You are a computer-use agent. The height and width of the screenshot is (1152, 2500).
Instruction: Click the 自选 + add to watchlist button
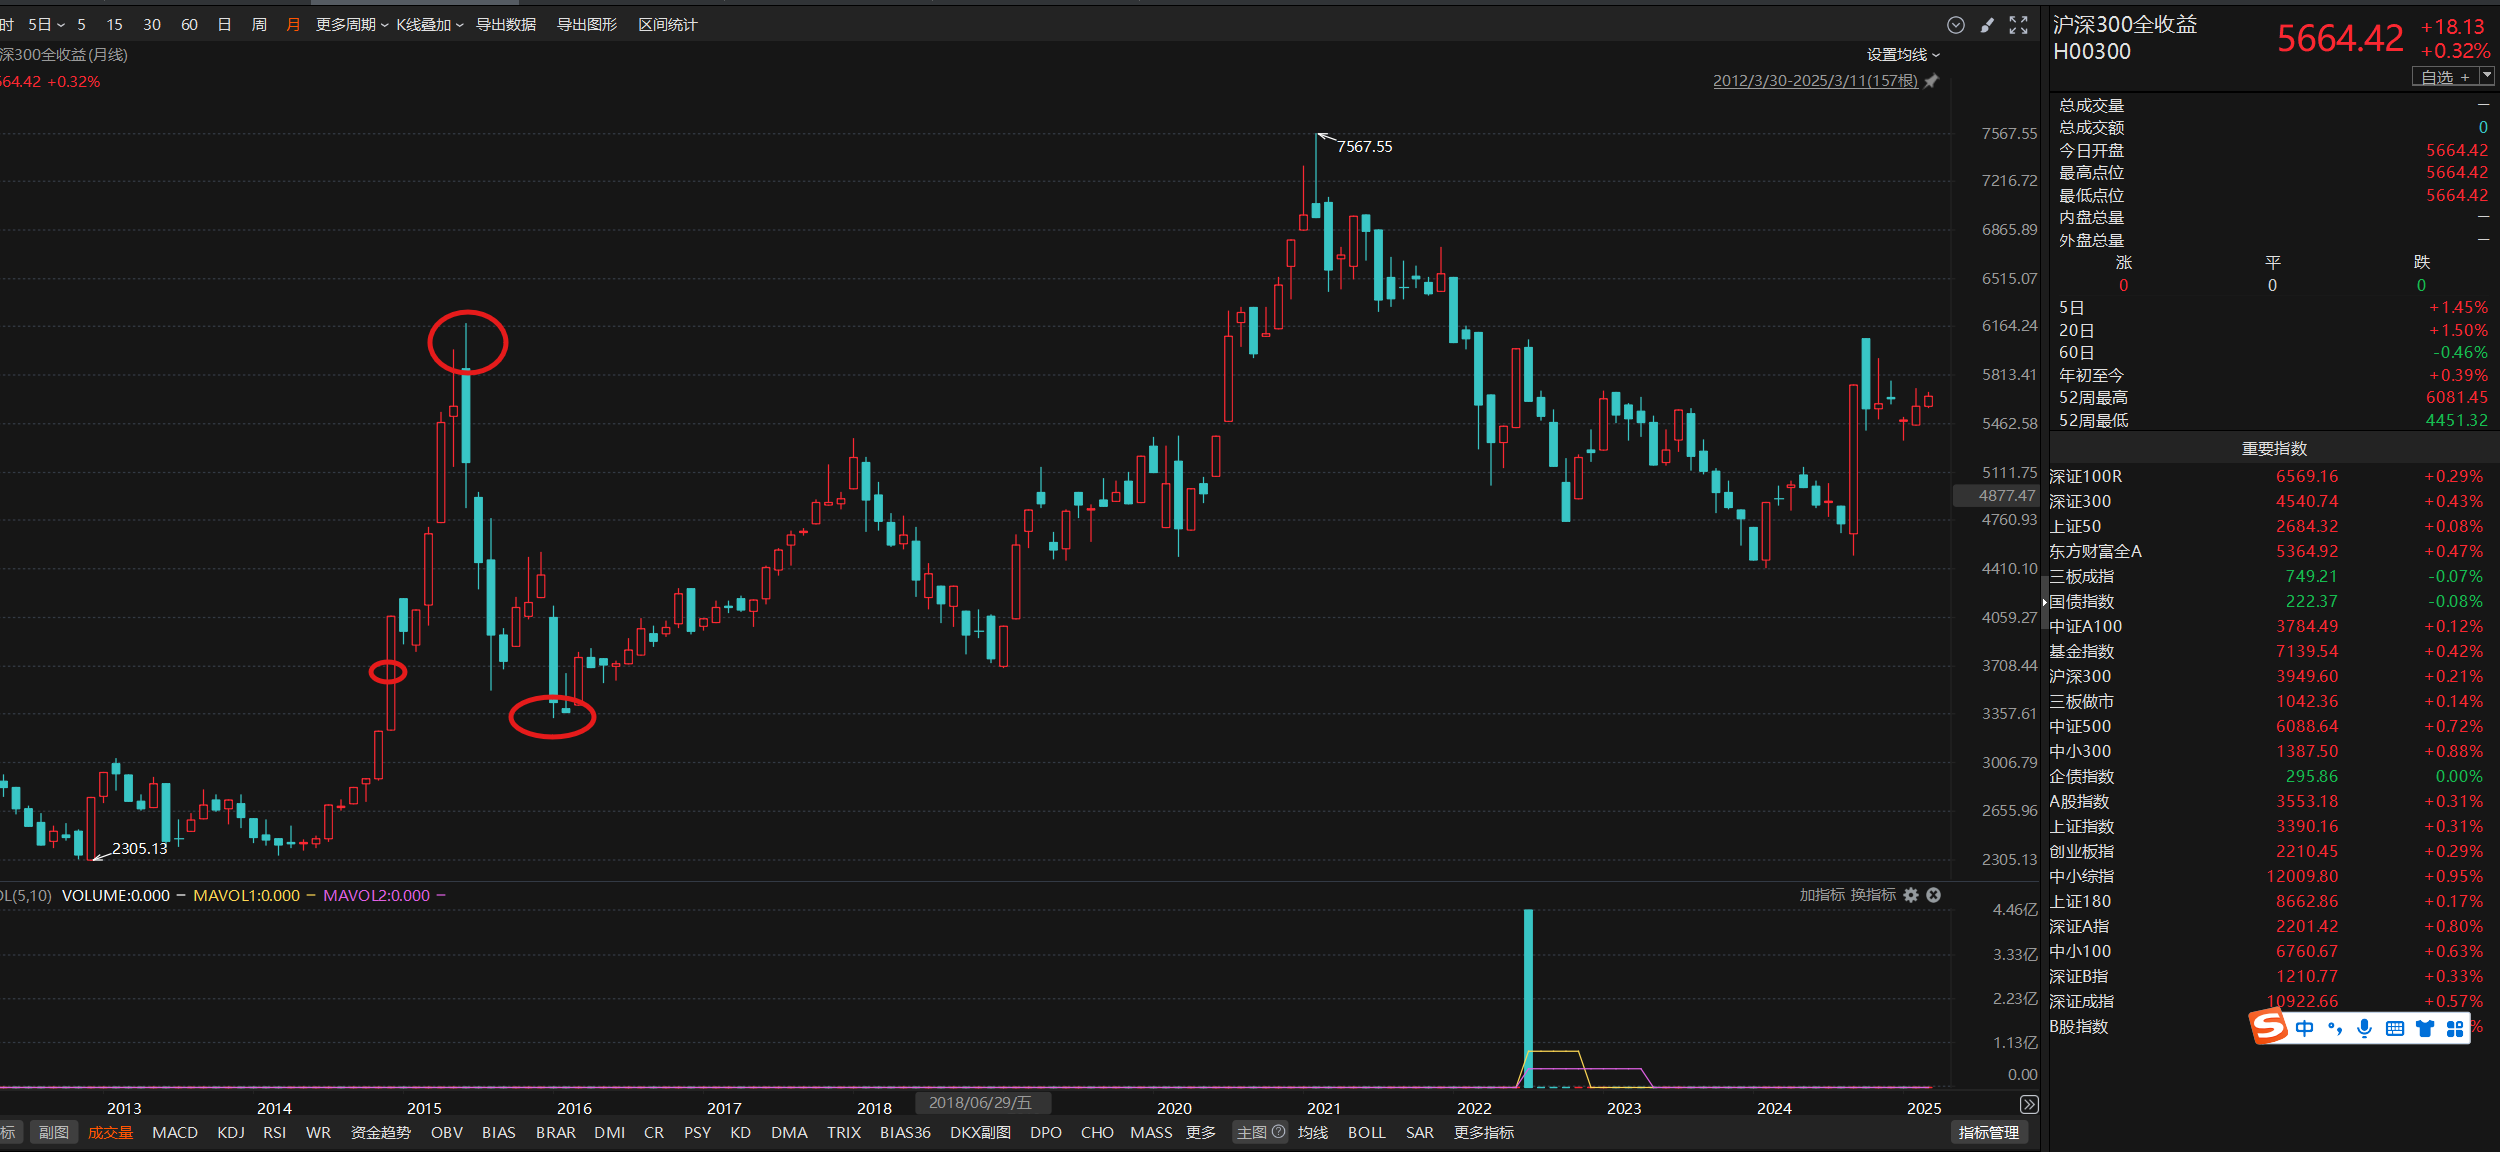pos(2445,77)
